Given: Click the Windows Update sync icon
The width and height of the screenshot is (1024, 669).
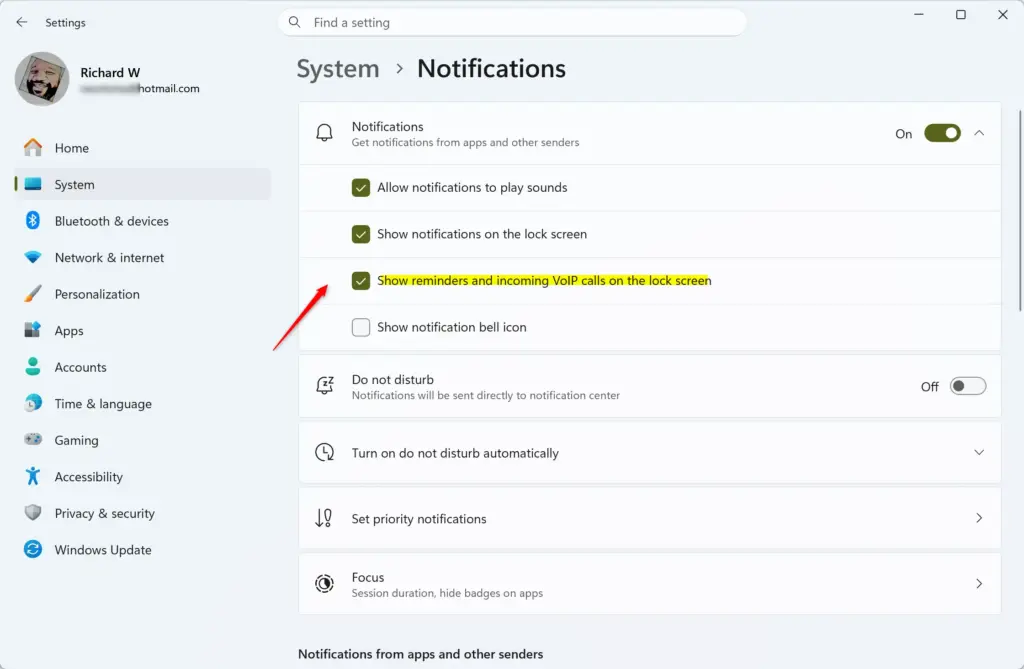Looking at the screenshot, I should click(33, 549).
